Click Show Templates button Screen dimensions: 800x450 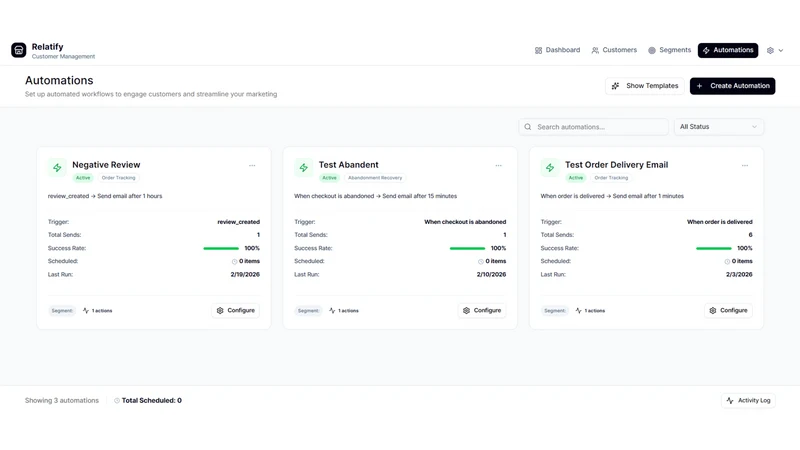pos(645,86)
